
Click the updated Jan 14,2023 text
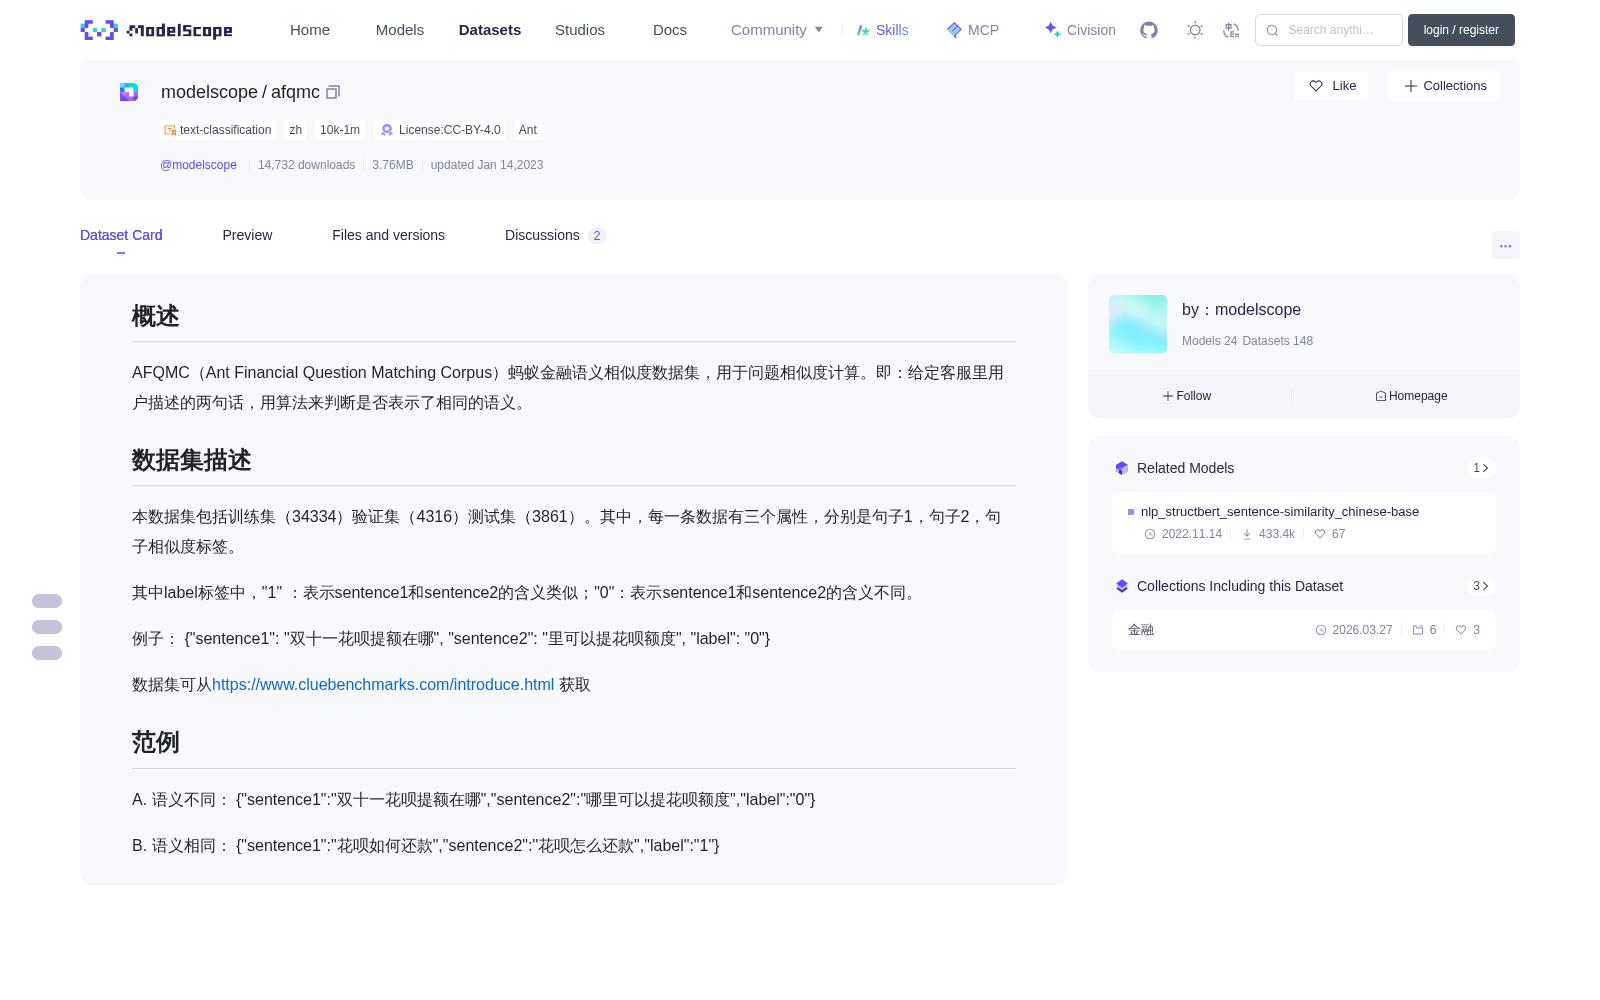click(487, 165)
